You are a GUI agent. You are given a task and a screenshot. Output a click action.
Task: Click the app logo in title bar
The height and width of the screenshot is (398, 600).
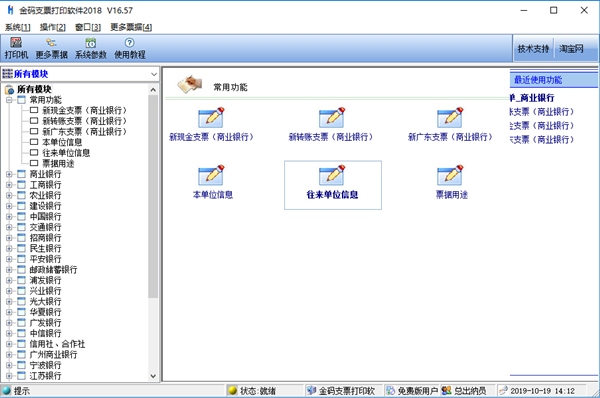coord(10,10)
